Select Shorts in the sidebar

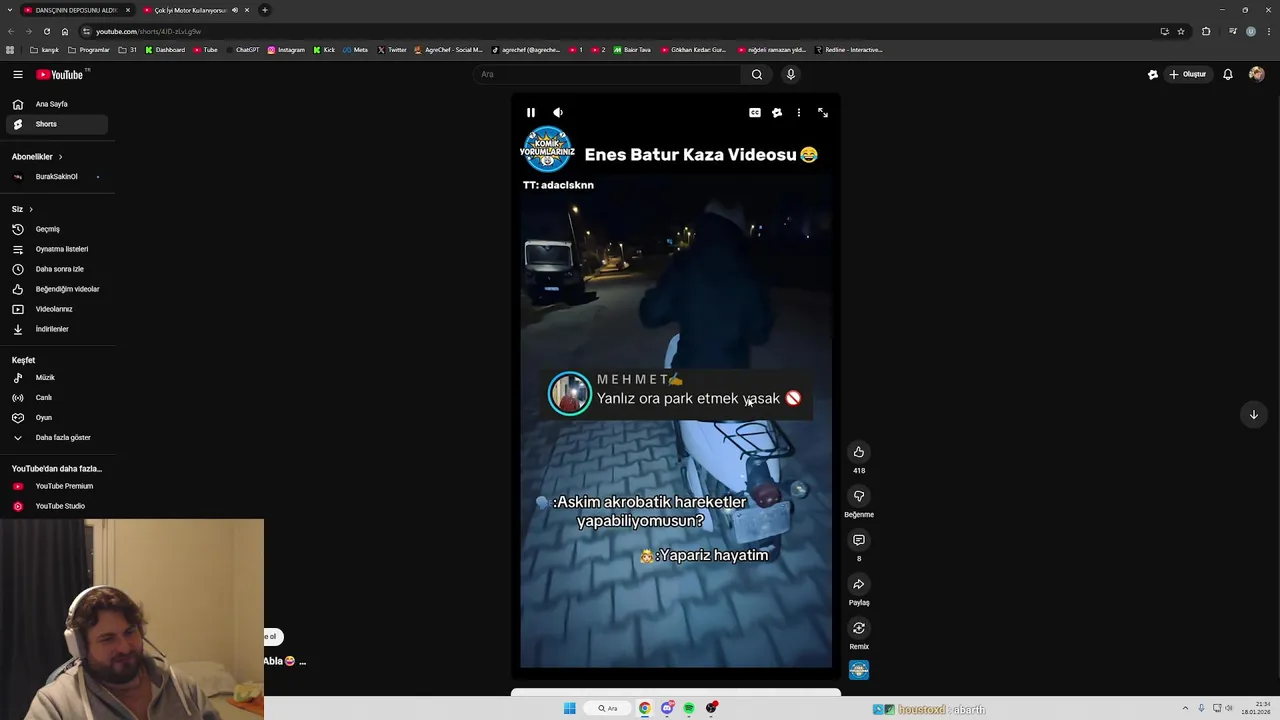tap(57, 124)
